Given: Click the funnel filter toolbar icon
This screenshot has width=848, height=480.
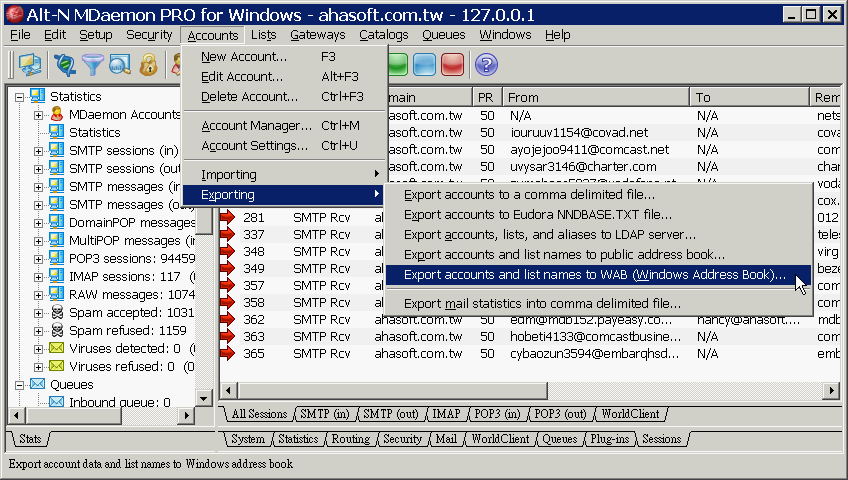Looking at the screenshot, I should [92, 65].
